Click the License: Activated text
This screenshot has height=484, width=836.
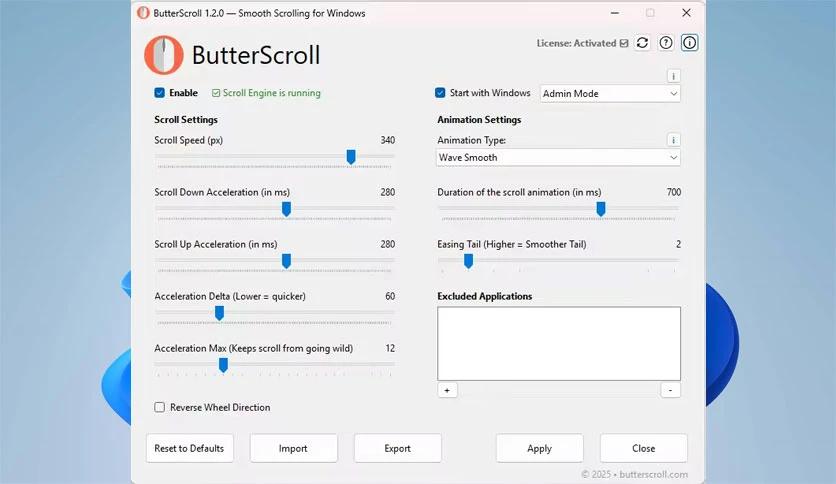click(576, 43)
